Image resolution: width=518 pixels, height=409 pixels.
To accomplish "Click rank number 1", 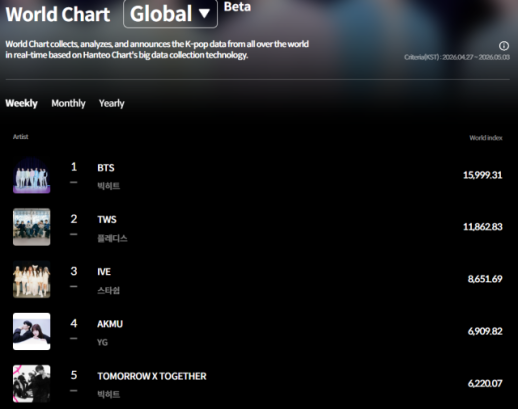I will (x=74, y=167).
